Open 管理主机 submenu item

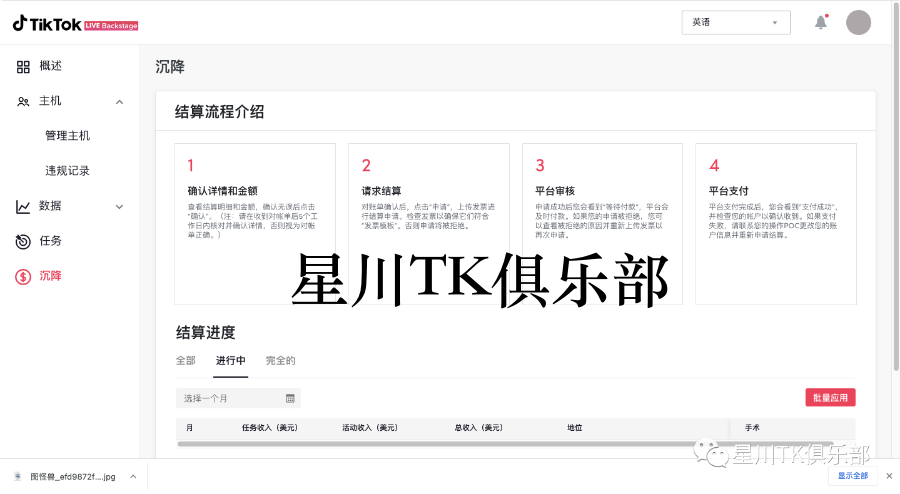pyautogui.click(x=68, y=136)
